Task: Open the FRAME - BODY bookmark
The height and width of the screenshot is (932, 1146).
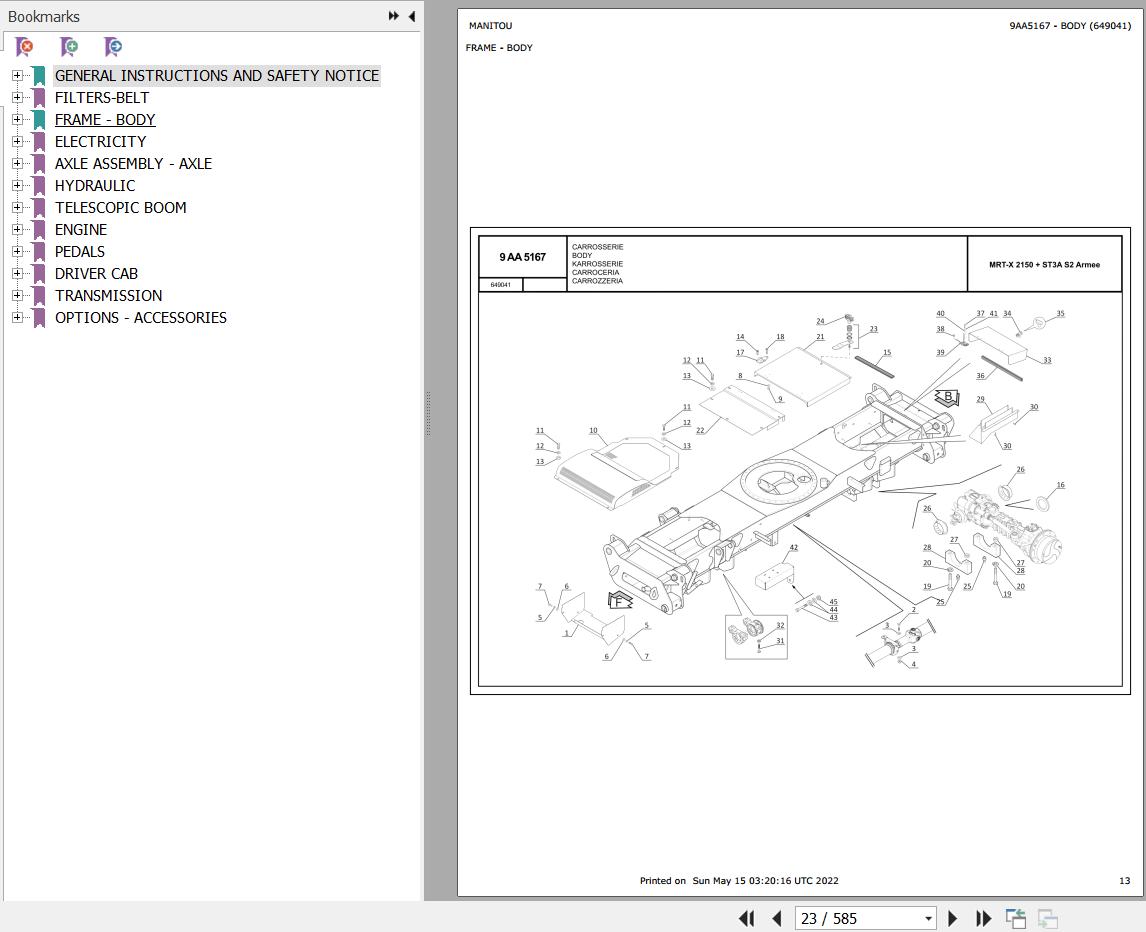Action: pyautogui.click(x=105, y=120)
